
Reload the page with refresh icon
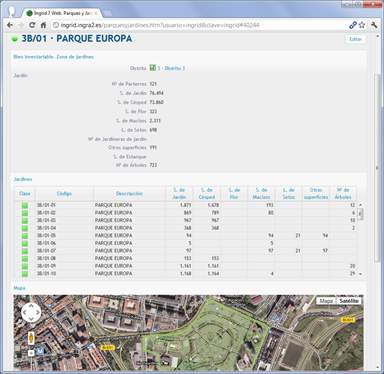pyautogui.click(x=32, y=25)
